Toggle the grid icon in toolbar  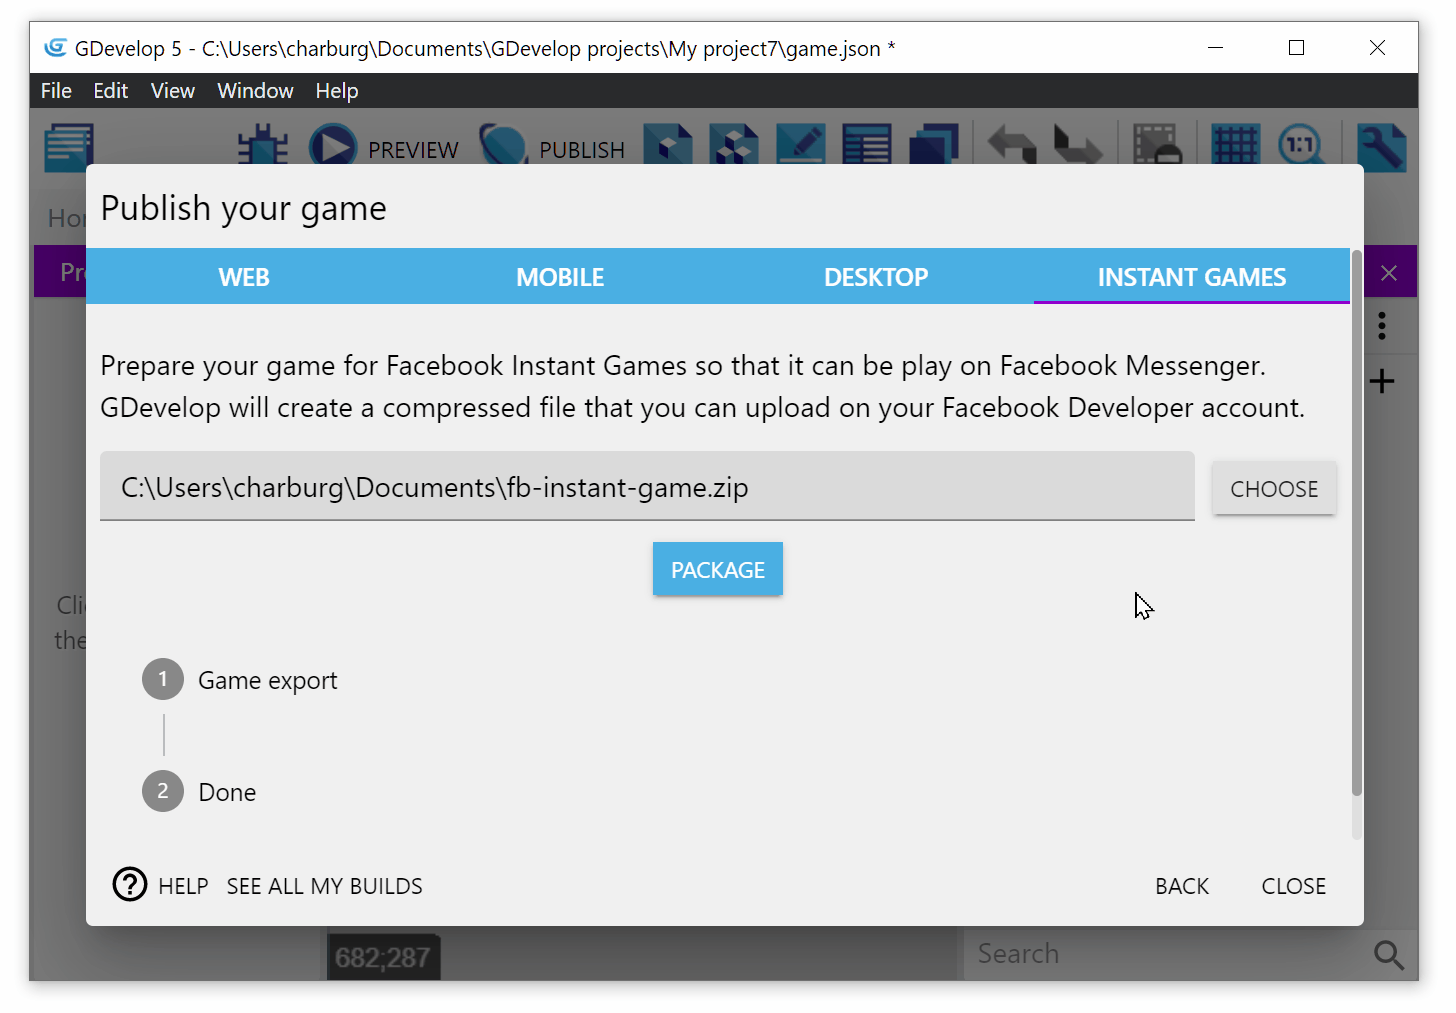pos(1235,146)
